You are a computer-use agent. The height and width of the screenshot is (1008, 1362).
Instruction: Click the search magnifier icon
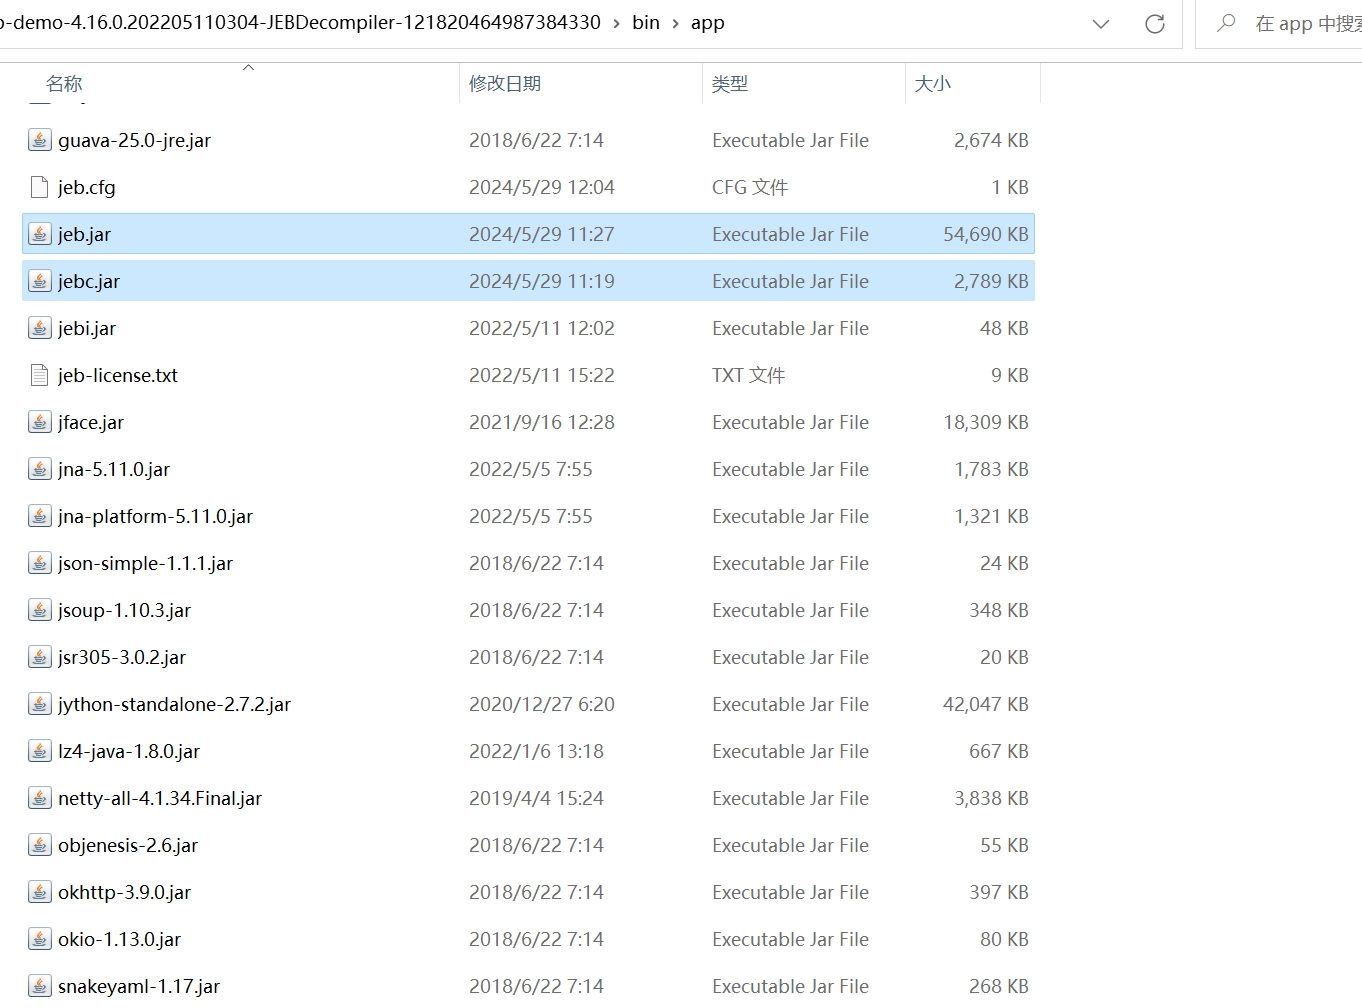(x=1226, y=23)
